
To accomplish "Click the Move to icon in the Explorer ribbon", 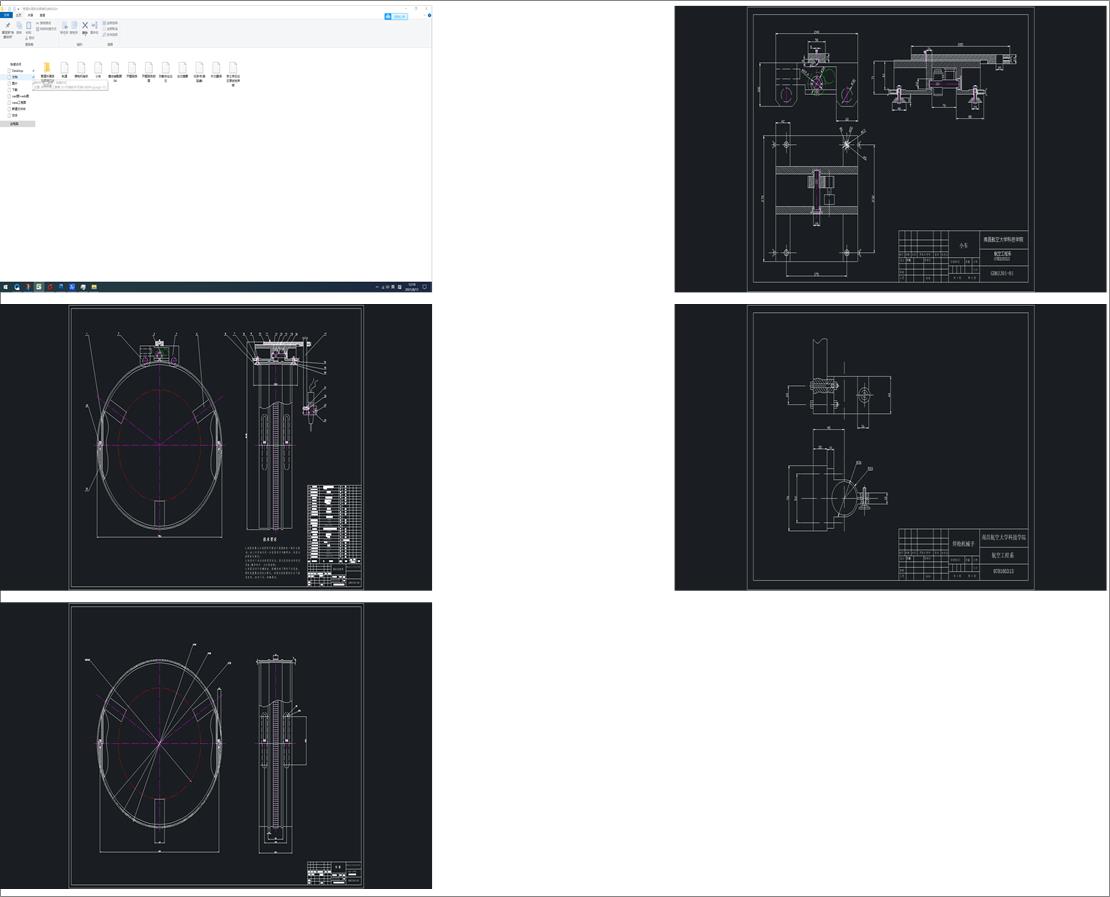I will [64, 25].
